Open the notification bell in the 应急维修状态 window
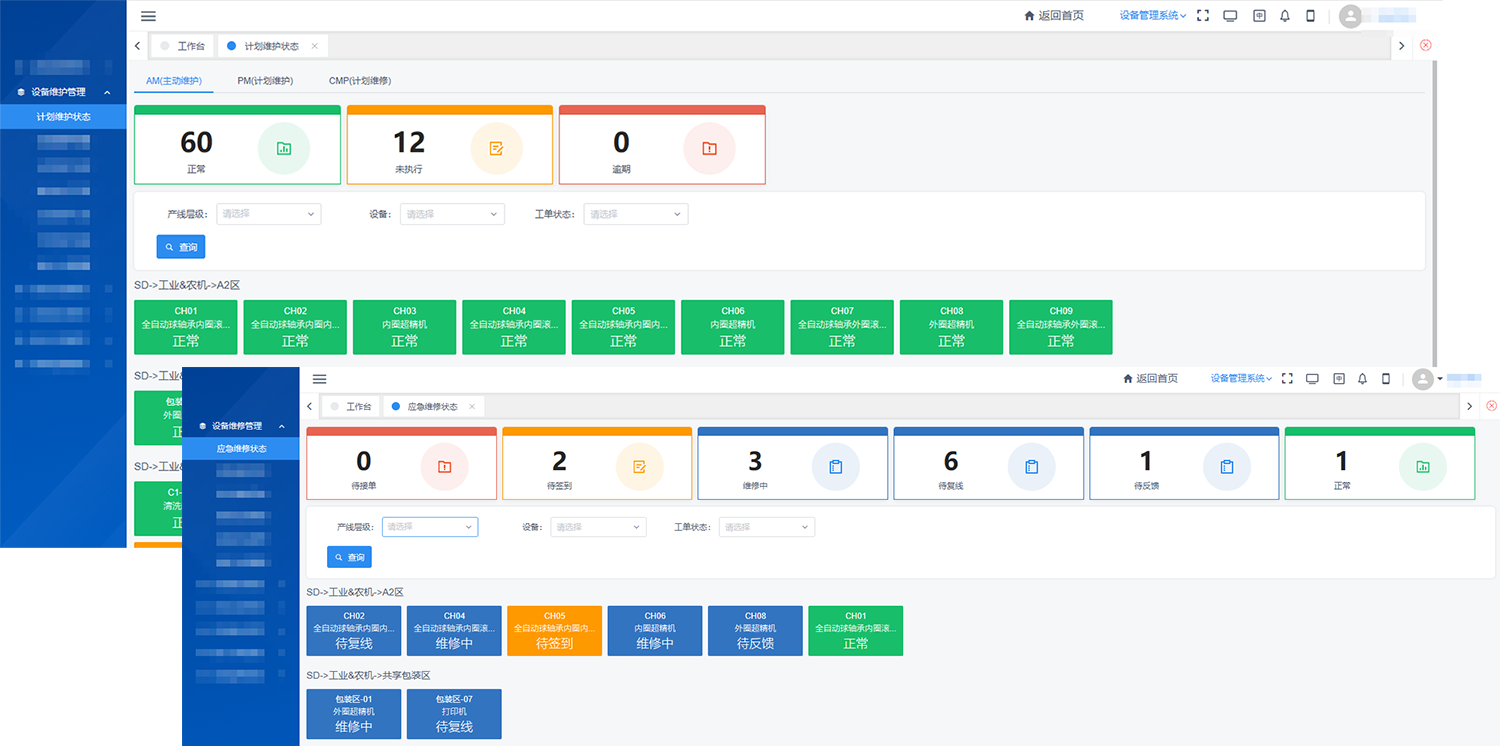Viewport: 1500px width, 746px height. point(1362,379)
